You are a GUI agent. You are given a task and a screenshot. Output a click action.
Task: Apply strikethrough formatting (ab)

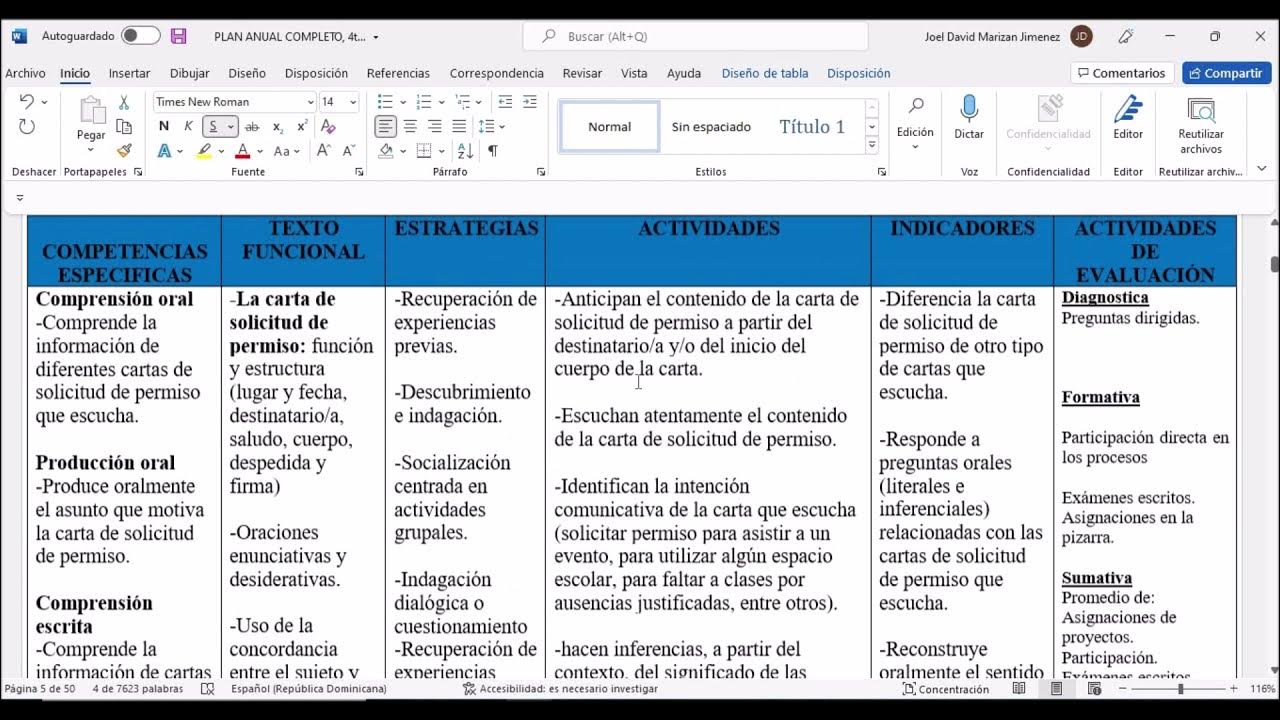point(252,127)
